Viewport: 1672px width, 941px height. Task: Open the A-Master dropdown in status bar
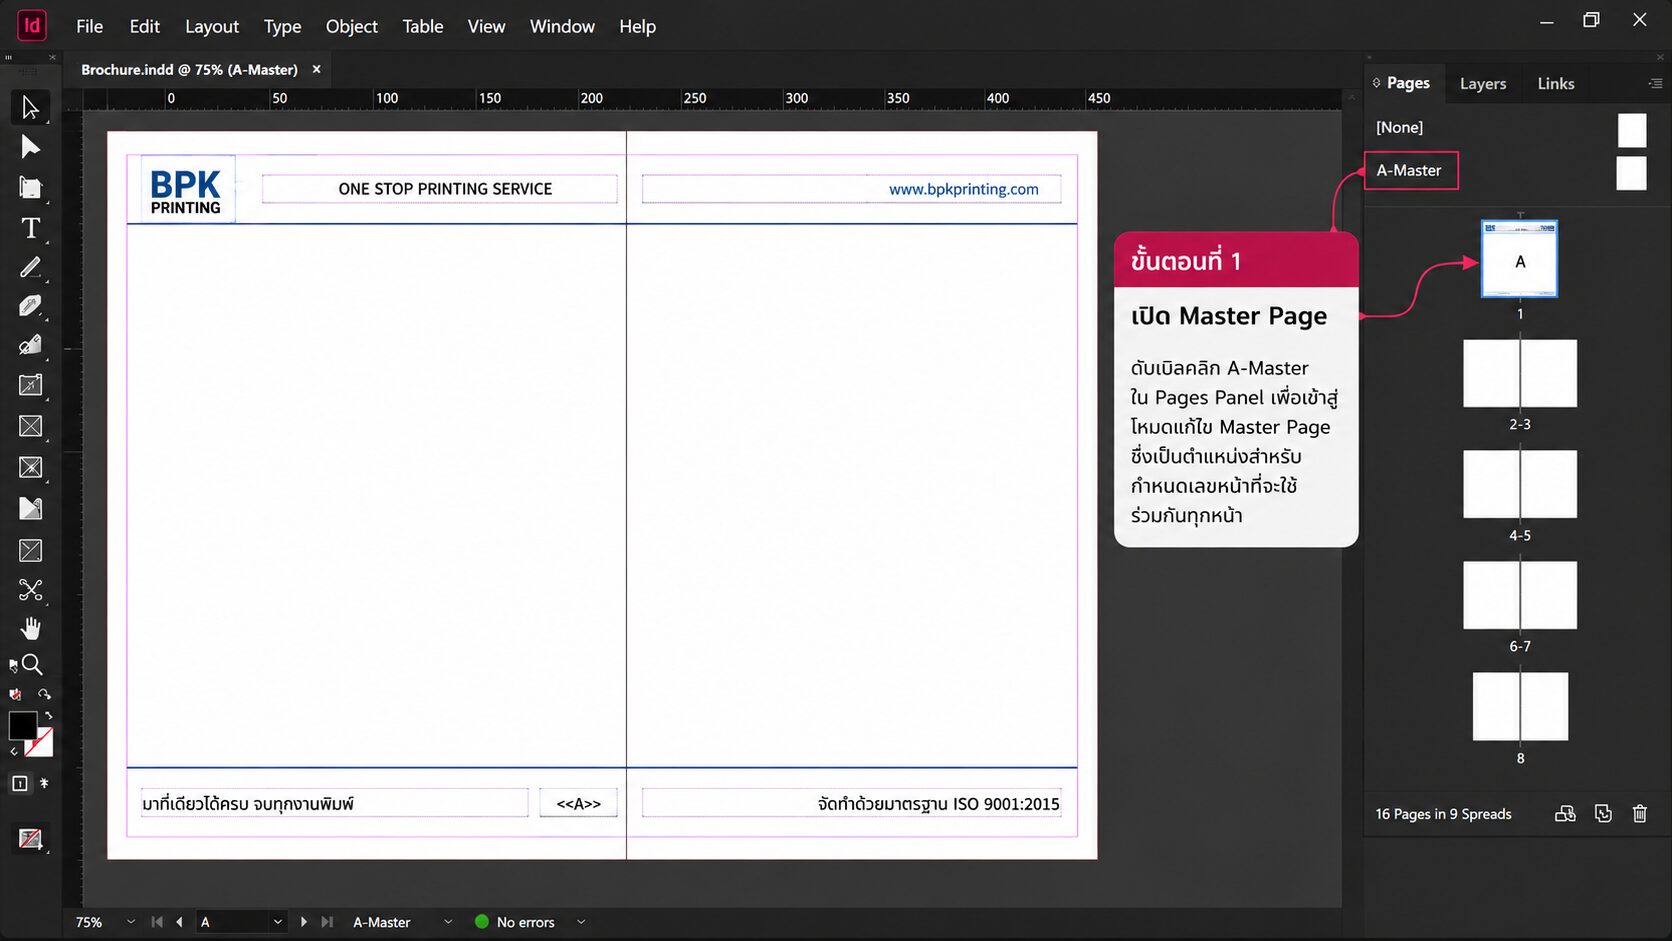(x=448, y=922)
